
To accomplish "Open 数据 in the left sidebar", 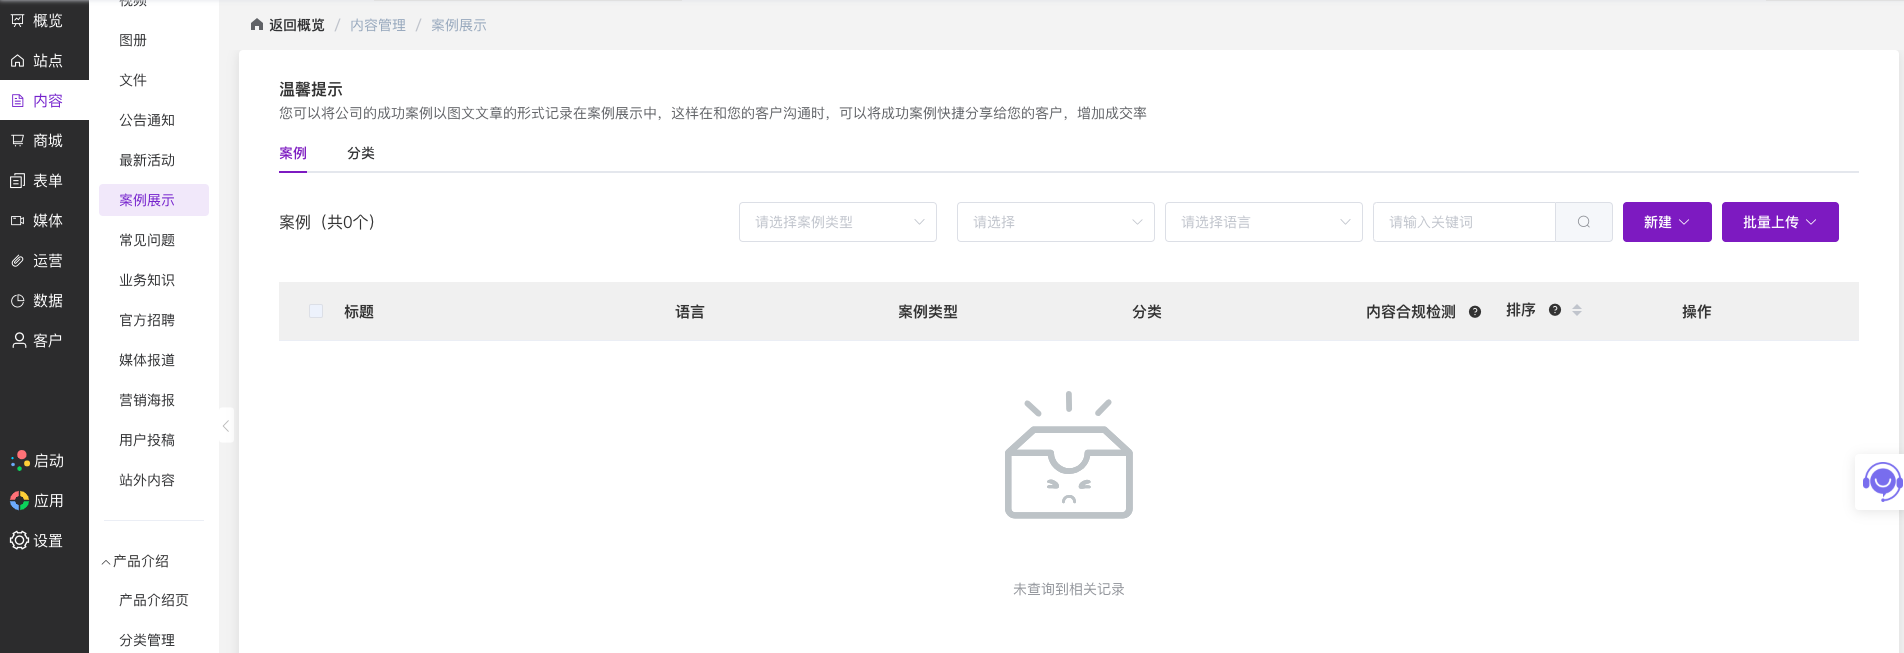I will coord(37,300).
